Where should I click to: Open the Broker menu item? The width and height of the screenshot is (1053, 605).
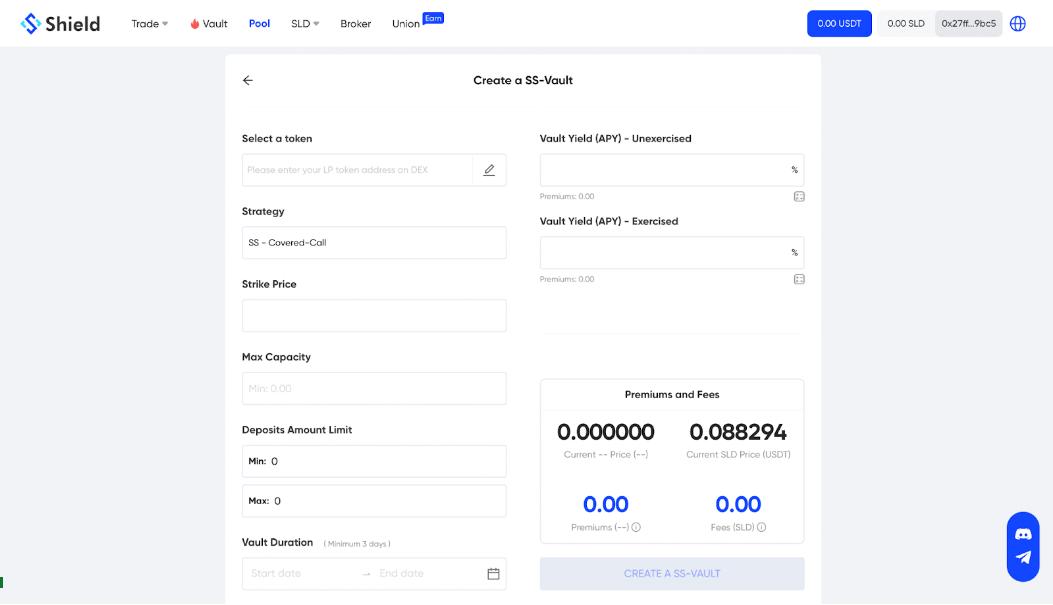(355, 24)
